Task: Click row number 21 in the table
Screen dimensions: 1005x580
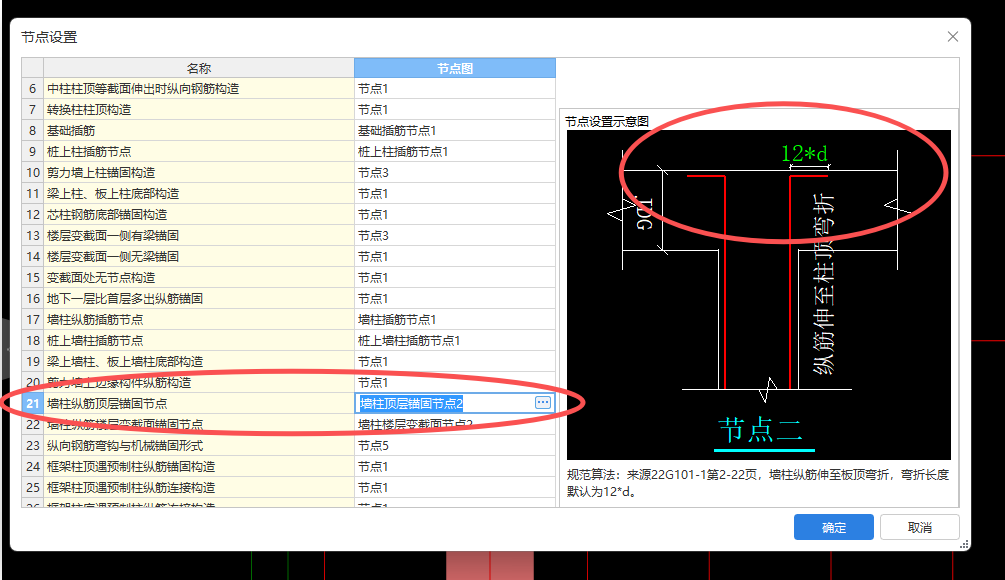Action: tap(31, 404)
